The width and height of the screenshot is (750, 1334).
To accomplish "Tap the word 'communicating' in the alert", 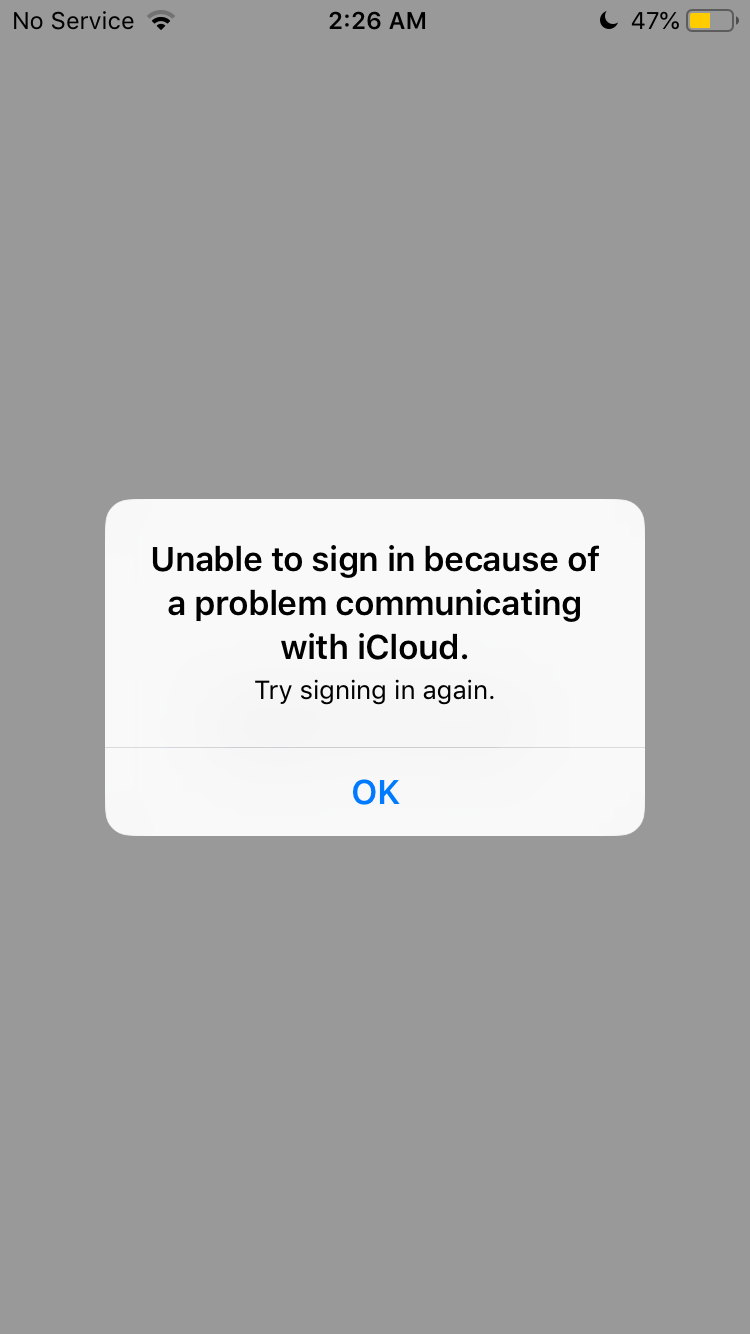I will pyautogui.click(x=458, y=604).
